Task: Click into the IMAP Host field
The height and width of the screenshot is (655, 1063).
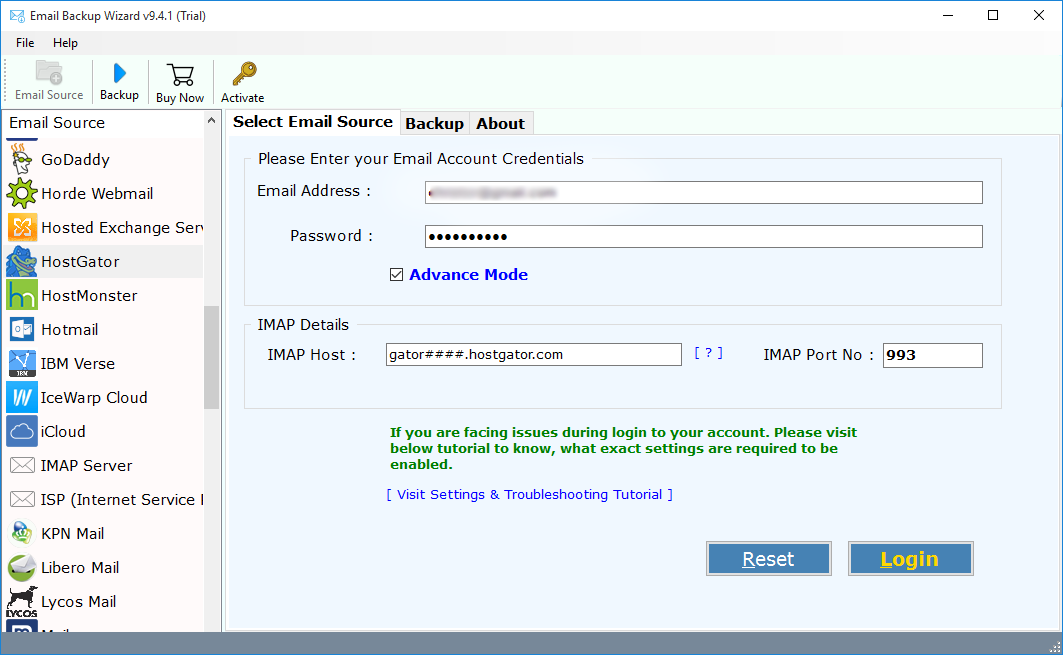Action: 534,355
